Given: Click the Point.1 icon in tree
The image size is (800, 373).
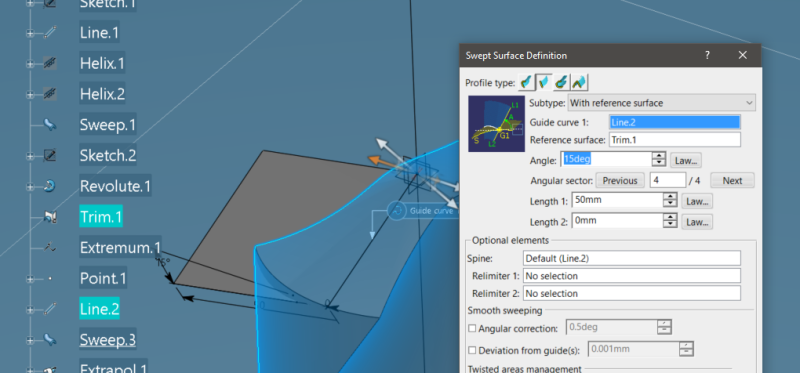Looking at the screenshot, I should (x=49, y=279).
